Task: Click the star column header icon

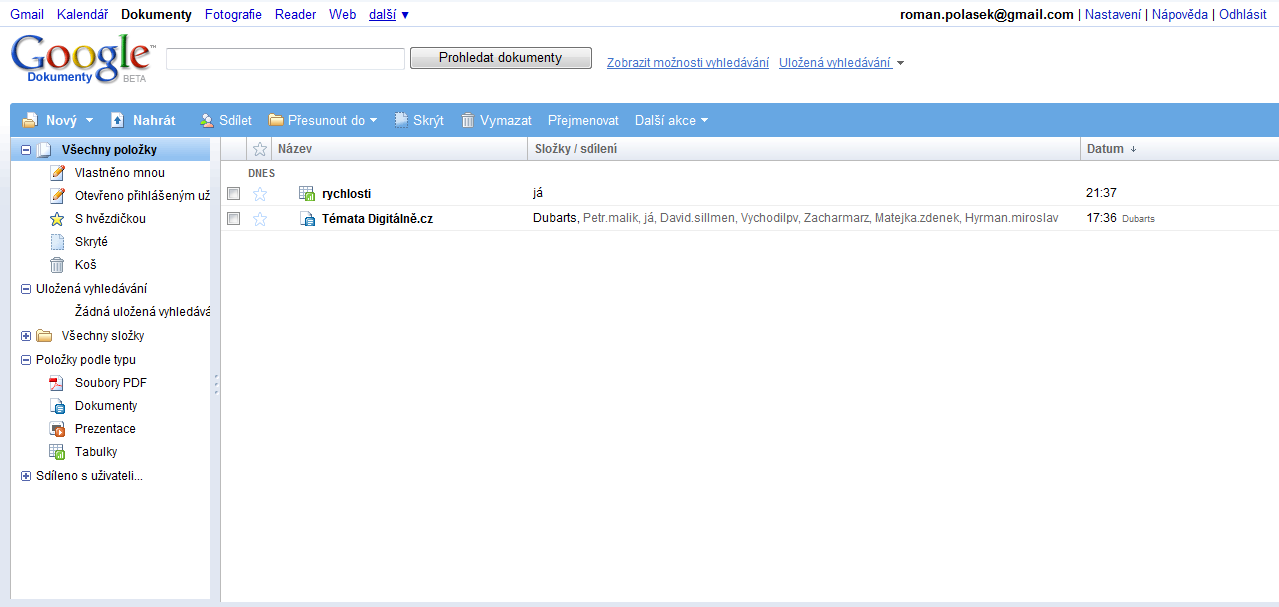Action: coord(260,149)
